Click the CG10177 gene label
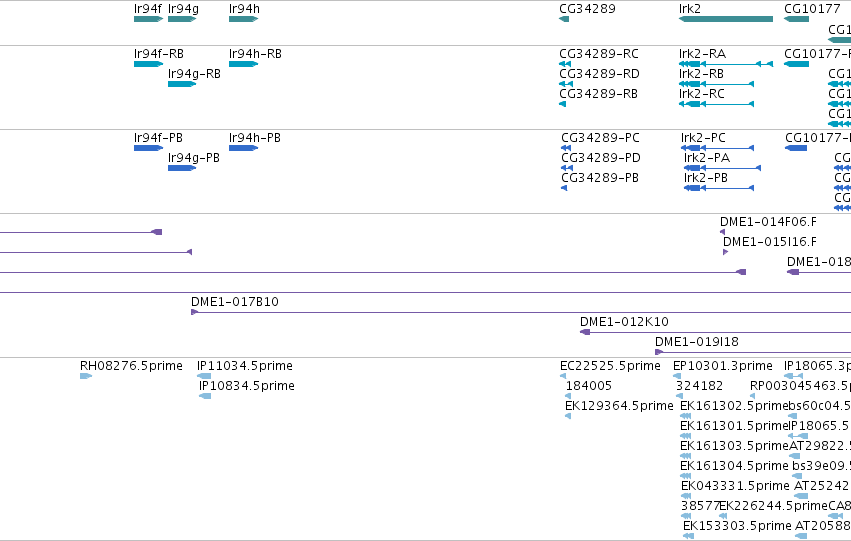The height and width of the screenshot is (541, 851). (x=812, y=9)
